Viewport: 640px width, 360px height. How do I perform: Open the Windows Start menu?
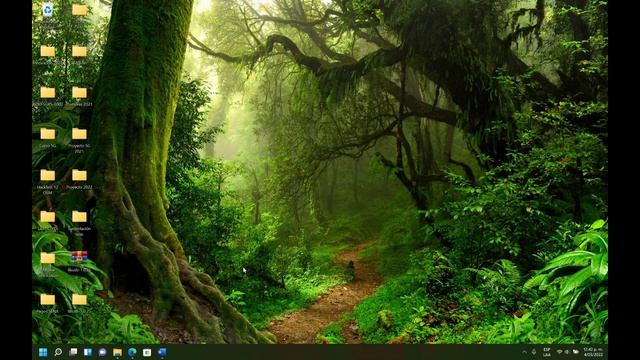43,352
